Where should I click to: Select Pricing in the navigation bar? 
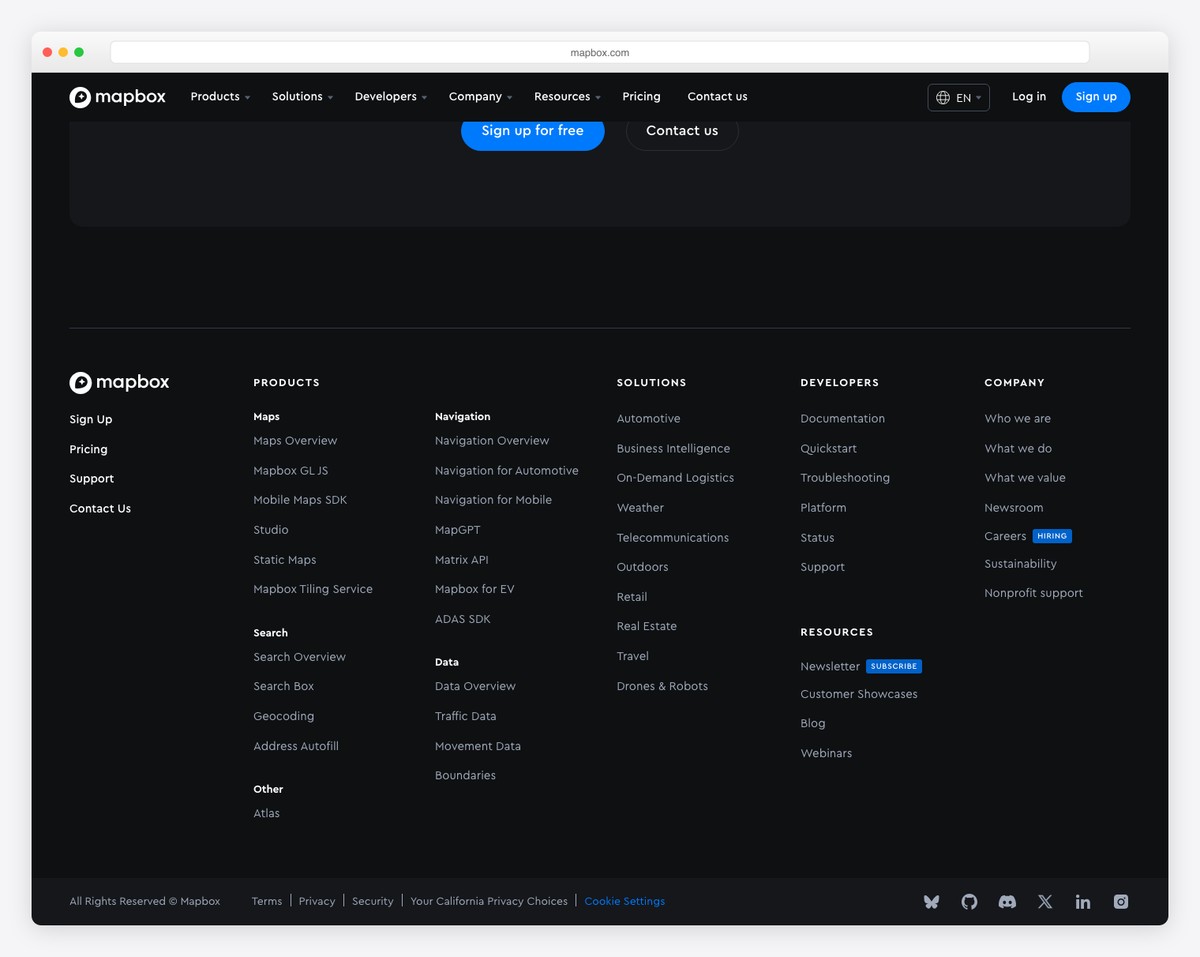click(x=641, y=96)
